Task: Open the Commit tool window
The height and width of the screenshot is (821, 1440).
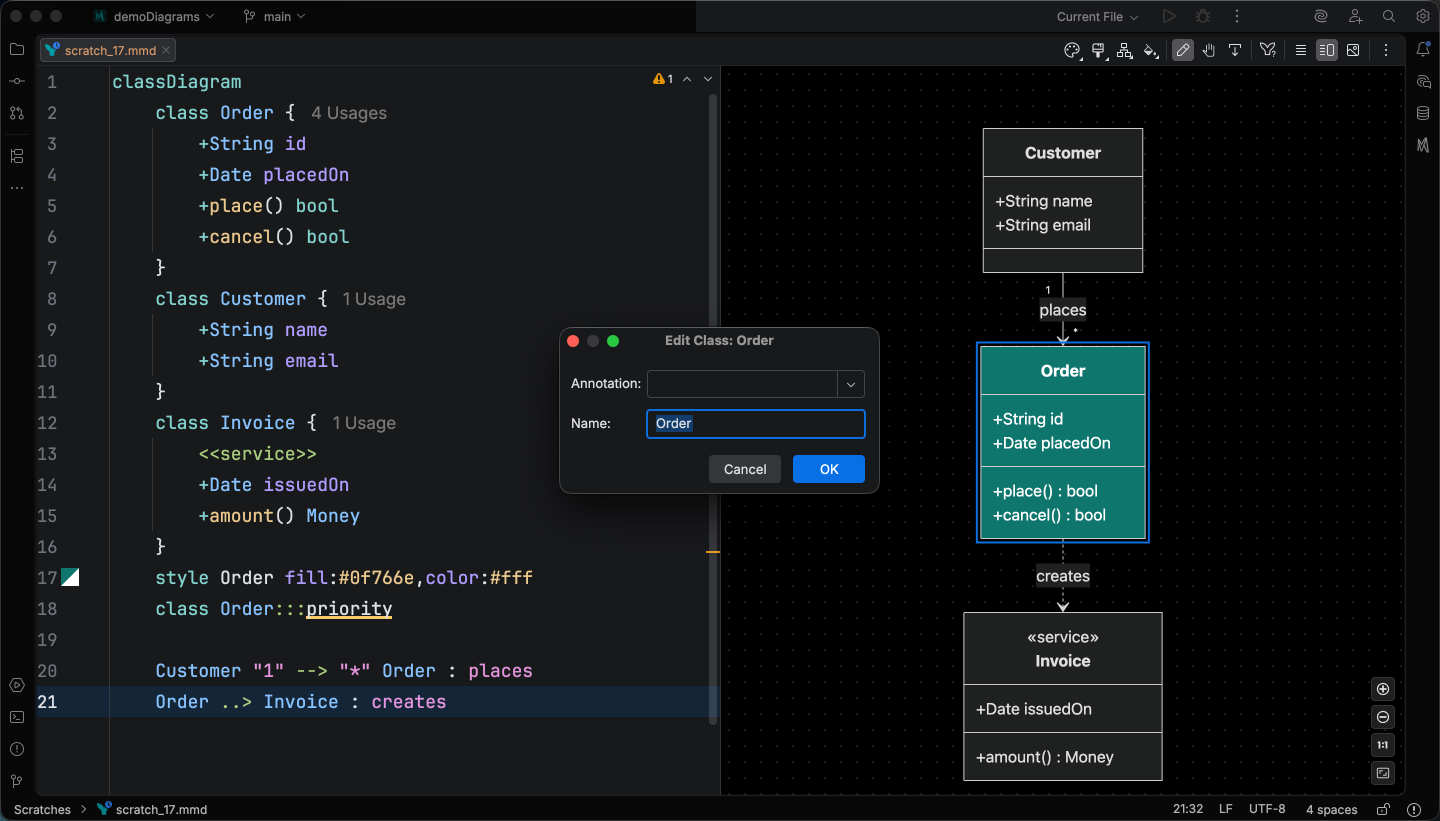Action: tap(17, 81)
